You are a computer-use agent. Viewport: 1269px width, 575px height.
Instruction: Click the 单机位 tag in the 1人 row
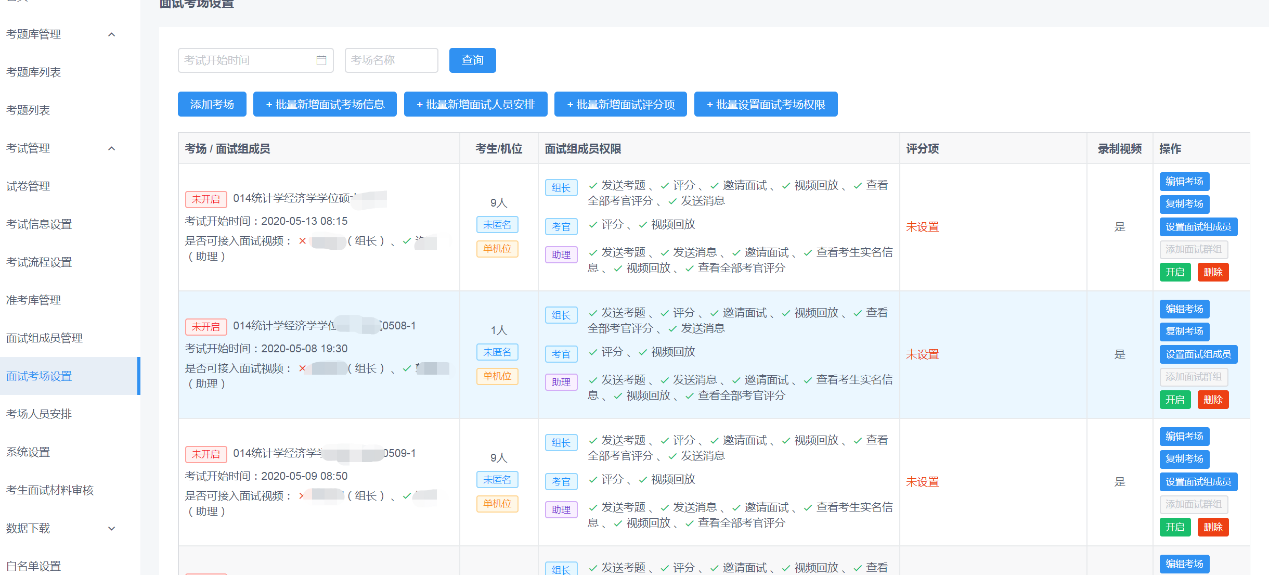(497, 376)
